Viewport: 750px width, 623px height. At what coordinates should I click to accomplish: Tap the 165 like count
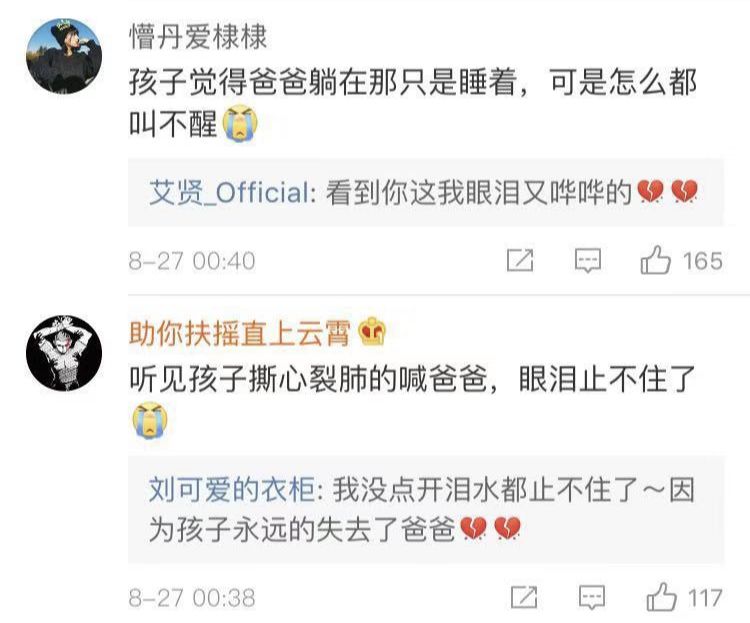click(702, 261)
